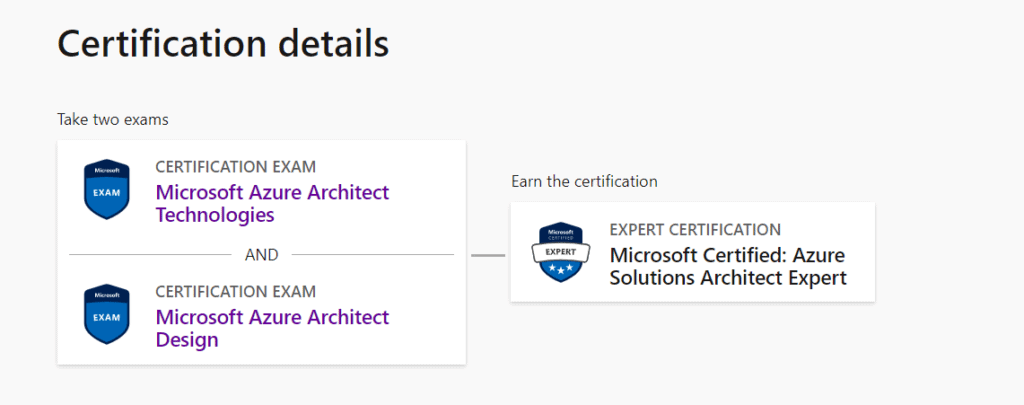Click the 'Take two exams' label
Screen dimensions: 1024x405
tap(113, 120)
